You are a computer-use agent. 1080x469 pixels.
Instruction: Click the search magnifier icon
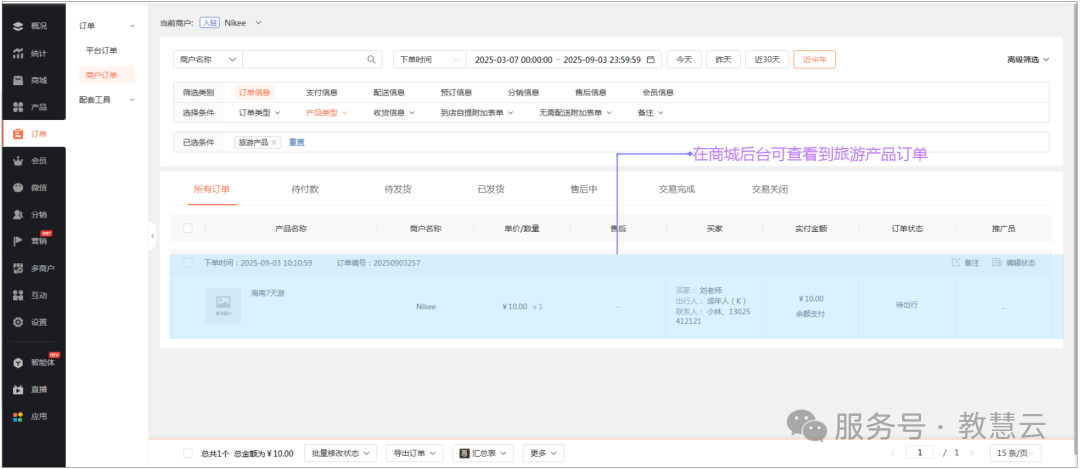click(x=372, y=60)
